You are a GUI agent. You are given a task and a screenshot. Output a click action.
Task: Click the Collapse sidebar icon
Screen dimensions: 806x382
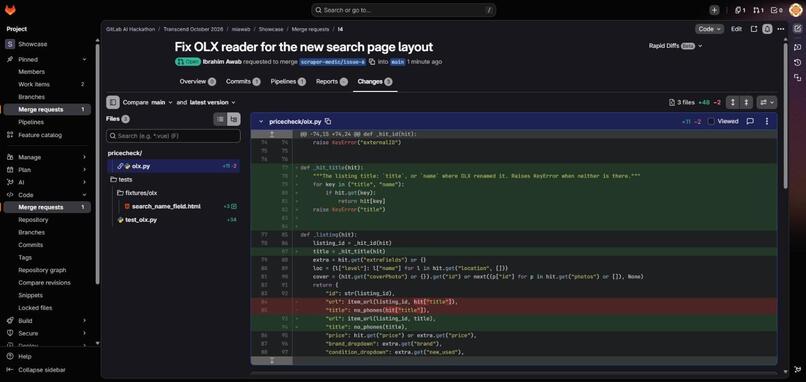tap(10, 370)
